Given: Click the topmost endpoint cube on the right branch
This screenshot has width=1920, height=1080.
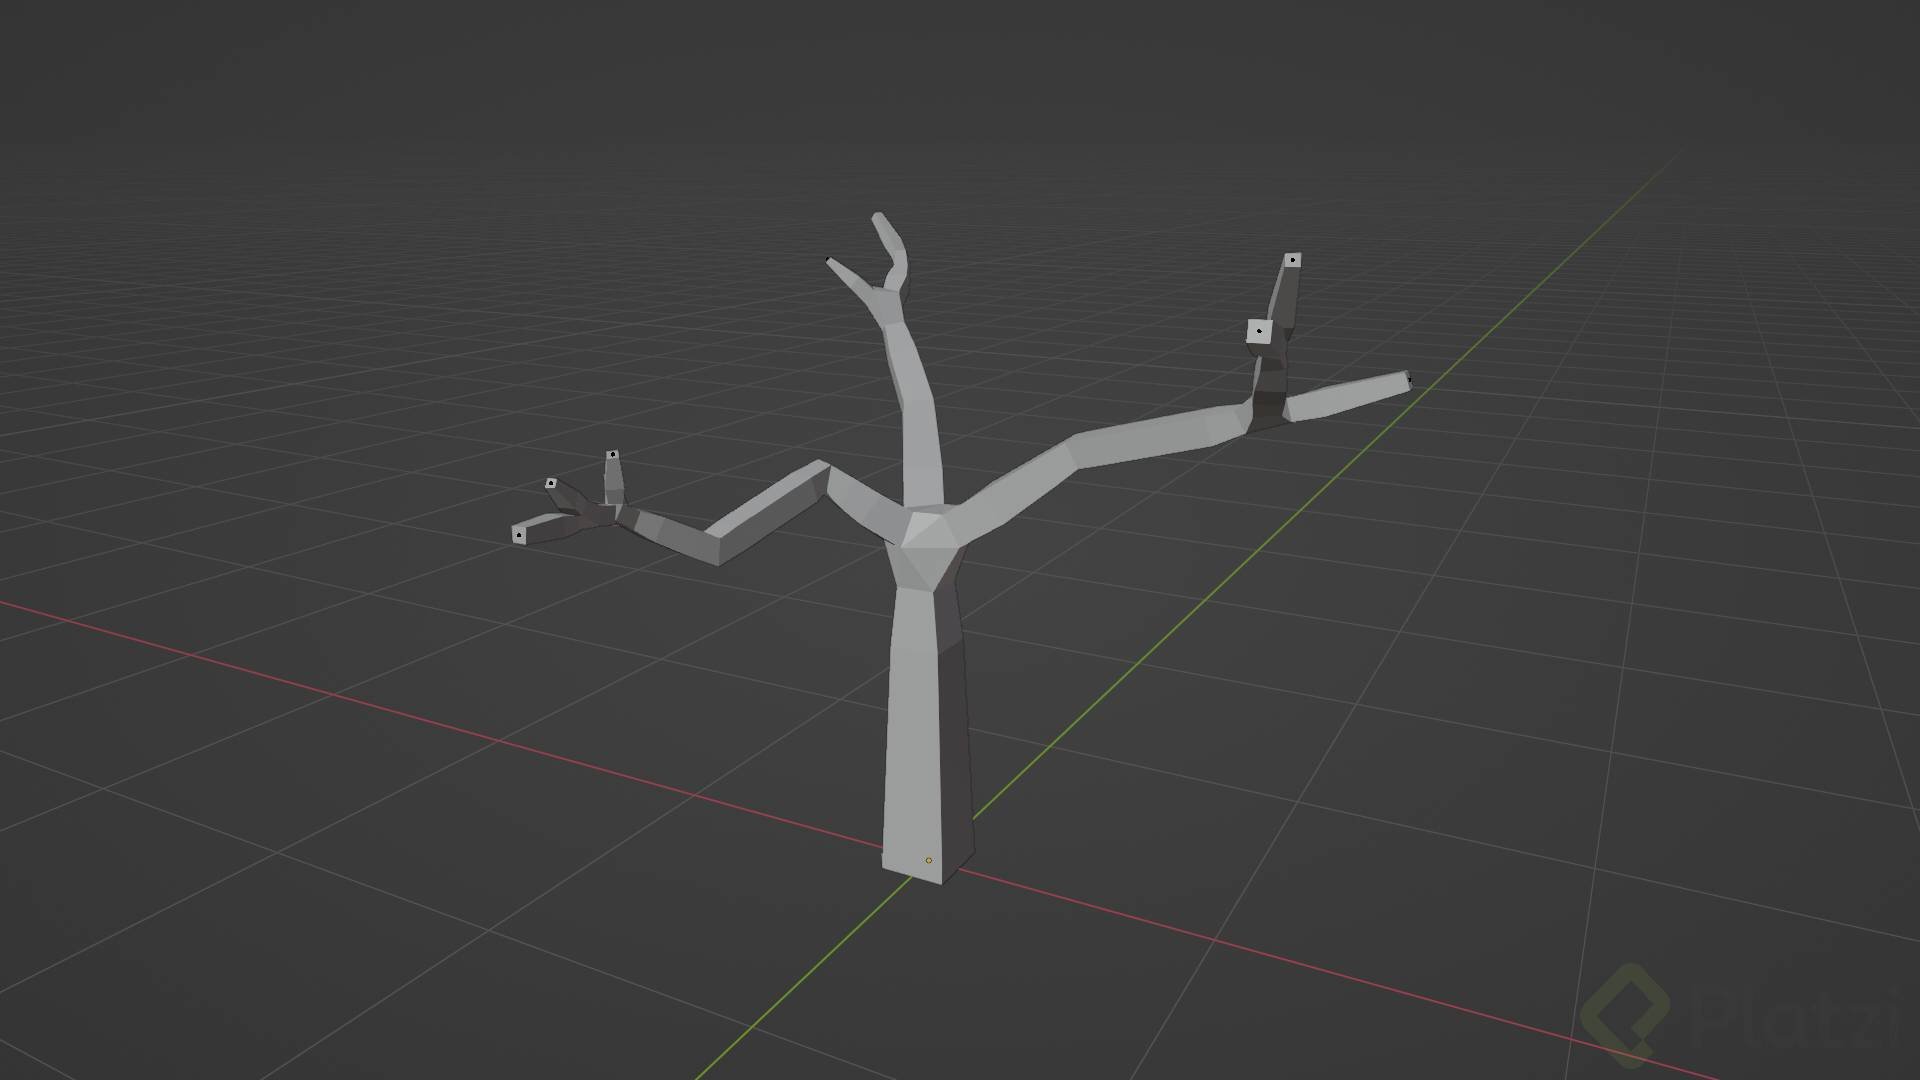Looking at the screenshot, I should (x=1293, y=259).
